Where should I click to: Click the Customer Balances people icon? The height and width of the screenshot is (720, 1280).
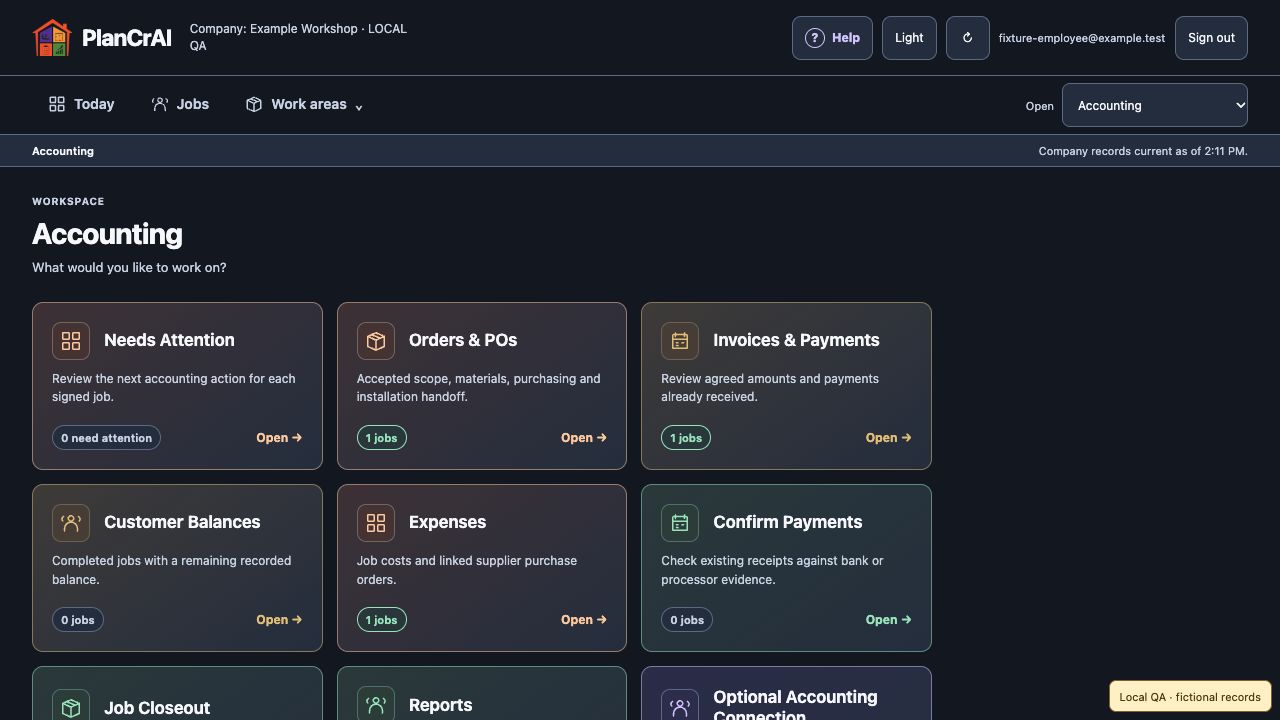[x=71, y=523]
